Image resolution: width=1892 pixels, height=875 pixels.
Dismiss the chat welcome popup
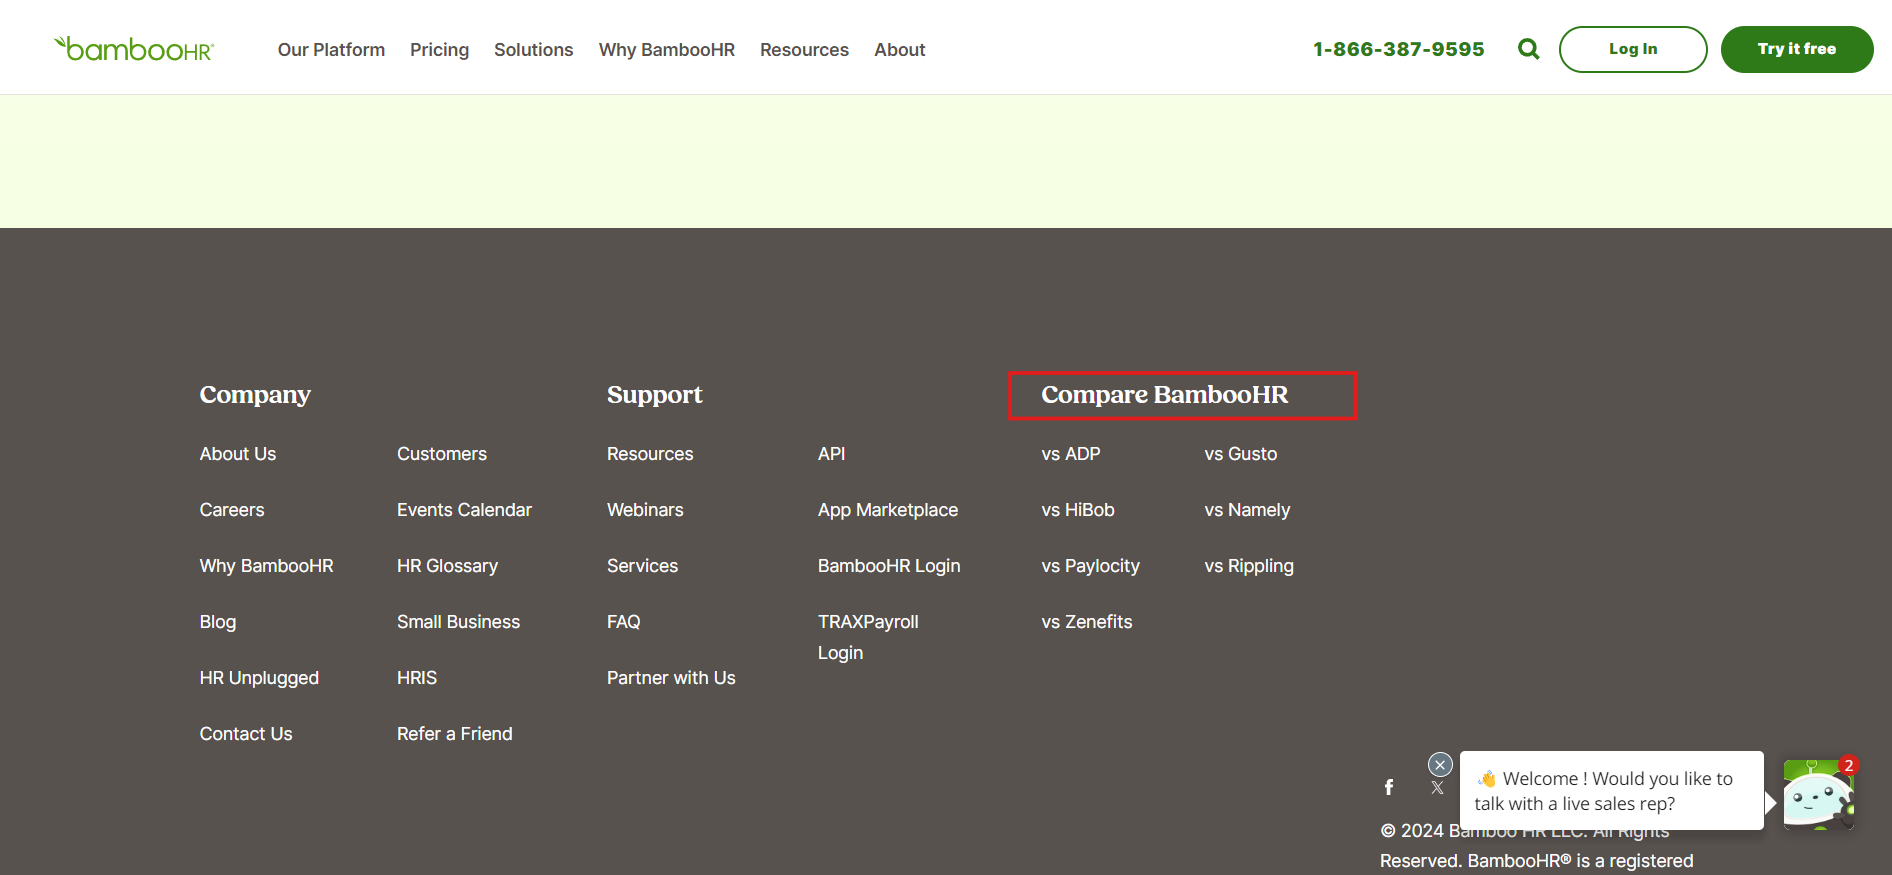pyautogui.click(x=1440, y=765)
